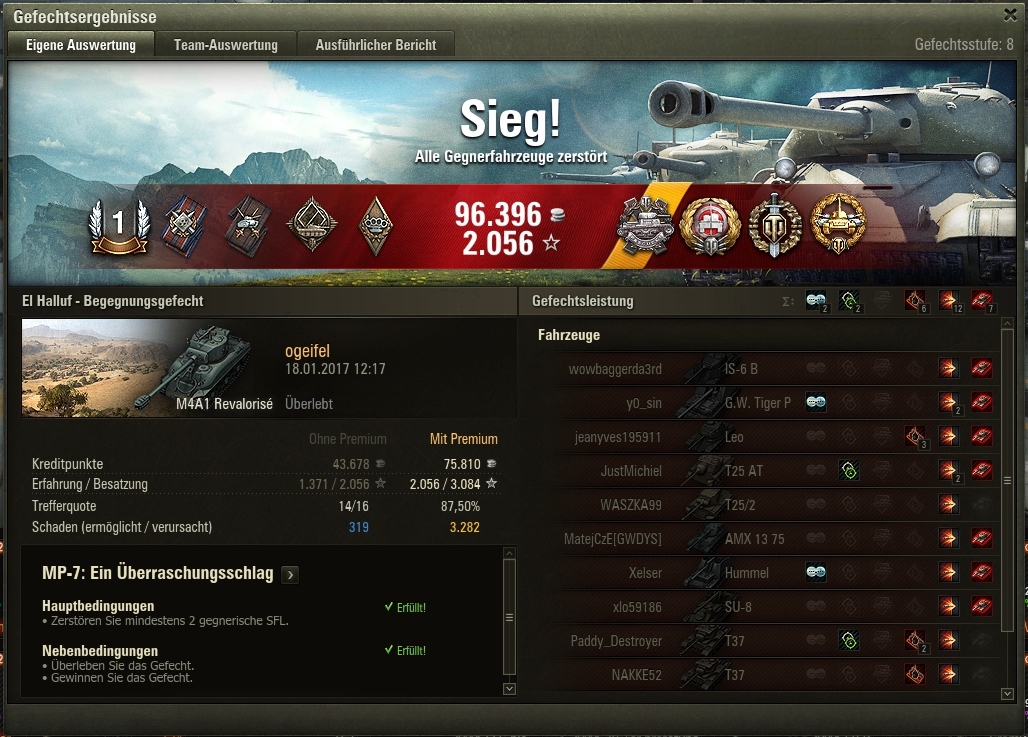Viewport: 1028px width, 737px height.
Task: Click the green track-damage icon for JustMichiel
Action: pos(848,470)
